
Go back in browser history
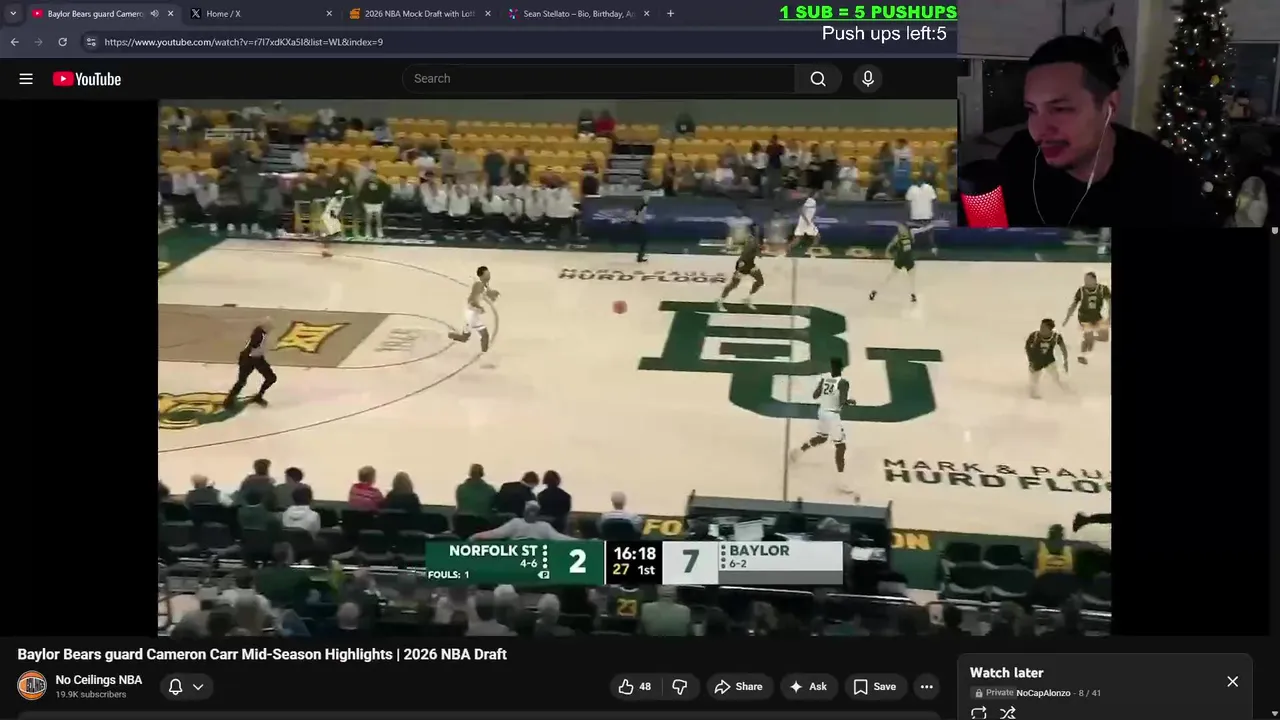14,42
